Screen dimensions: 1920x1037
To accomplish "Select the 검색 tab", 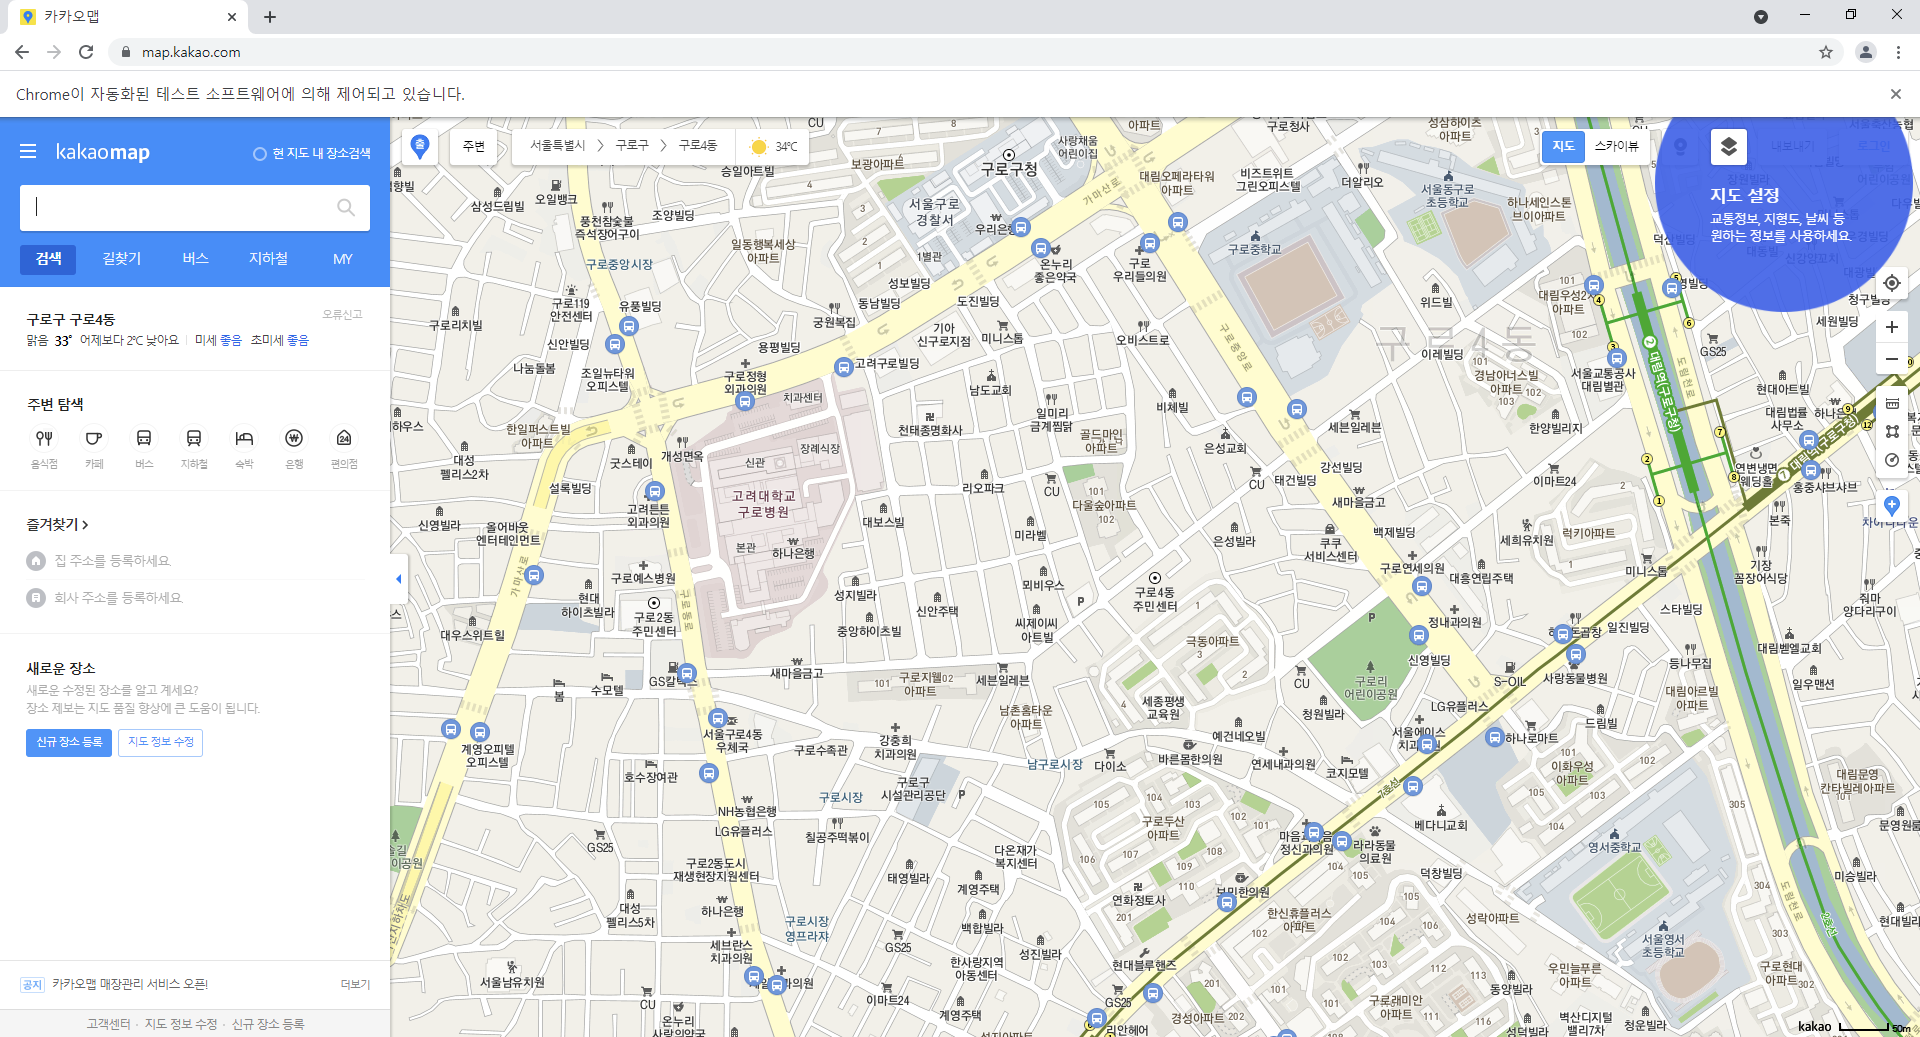I will click(48, 259).
